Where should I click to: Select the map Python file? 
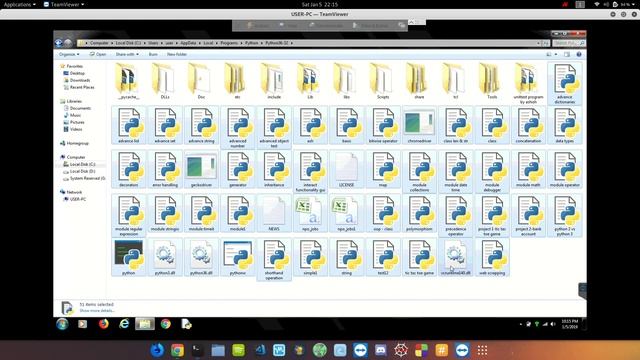(x=383, y=169)
